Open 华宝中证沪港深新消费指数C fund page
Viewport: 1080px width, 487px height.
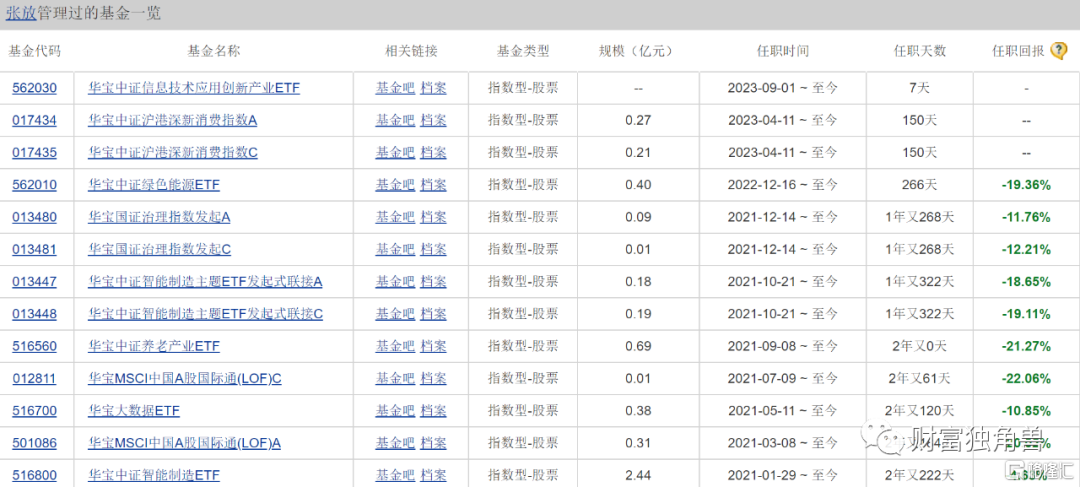pyautogui.click(x=173, y=152)
